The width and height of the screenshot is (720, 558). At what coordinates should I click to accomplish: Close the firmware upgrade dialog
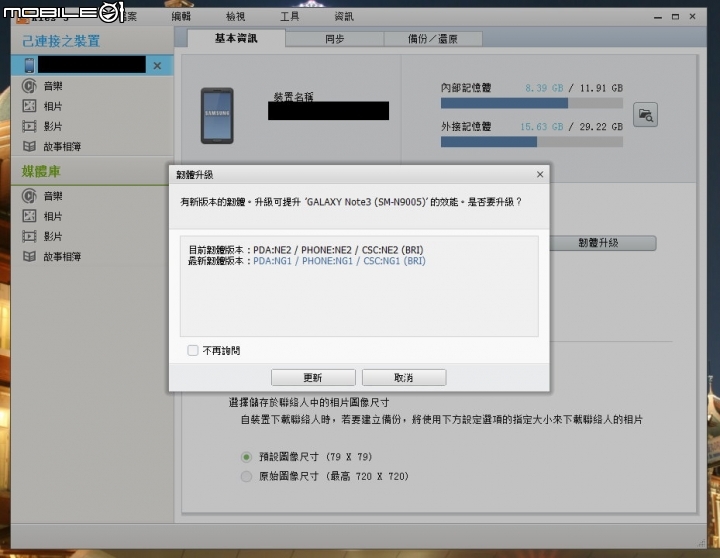tap(540, 175)
